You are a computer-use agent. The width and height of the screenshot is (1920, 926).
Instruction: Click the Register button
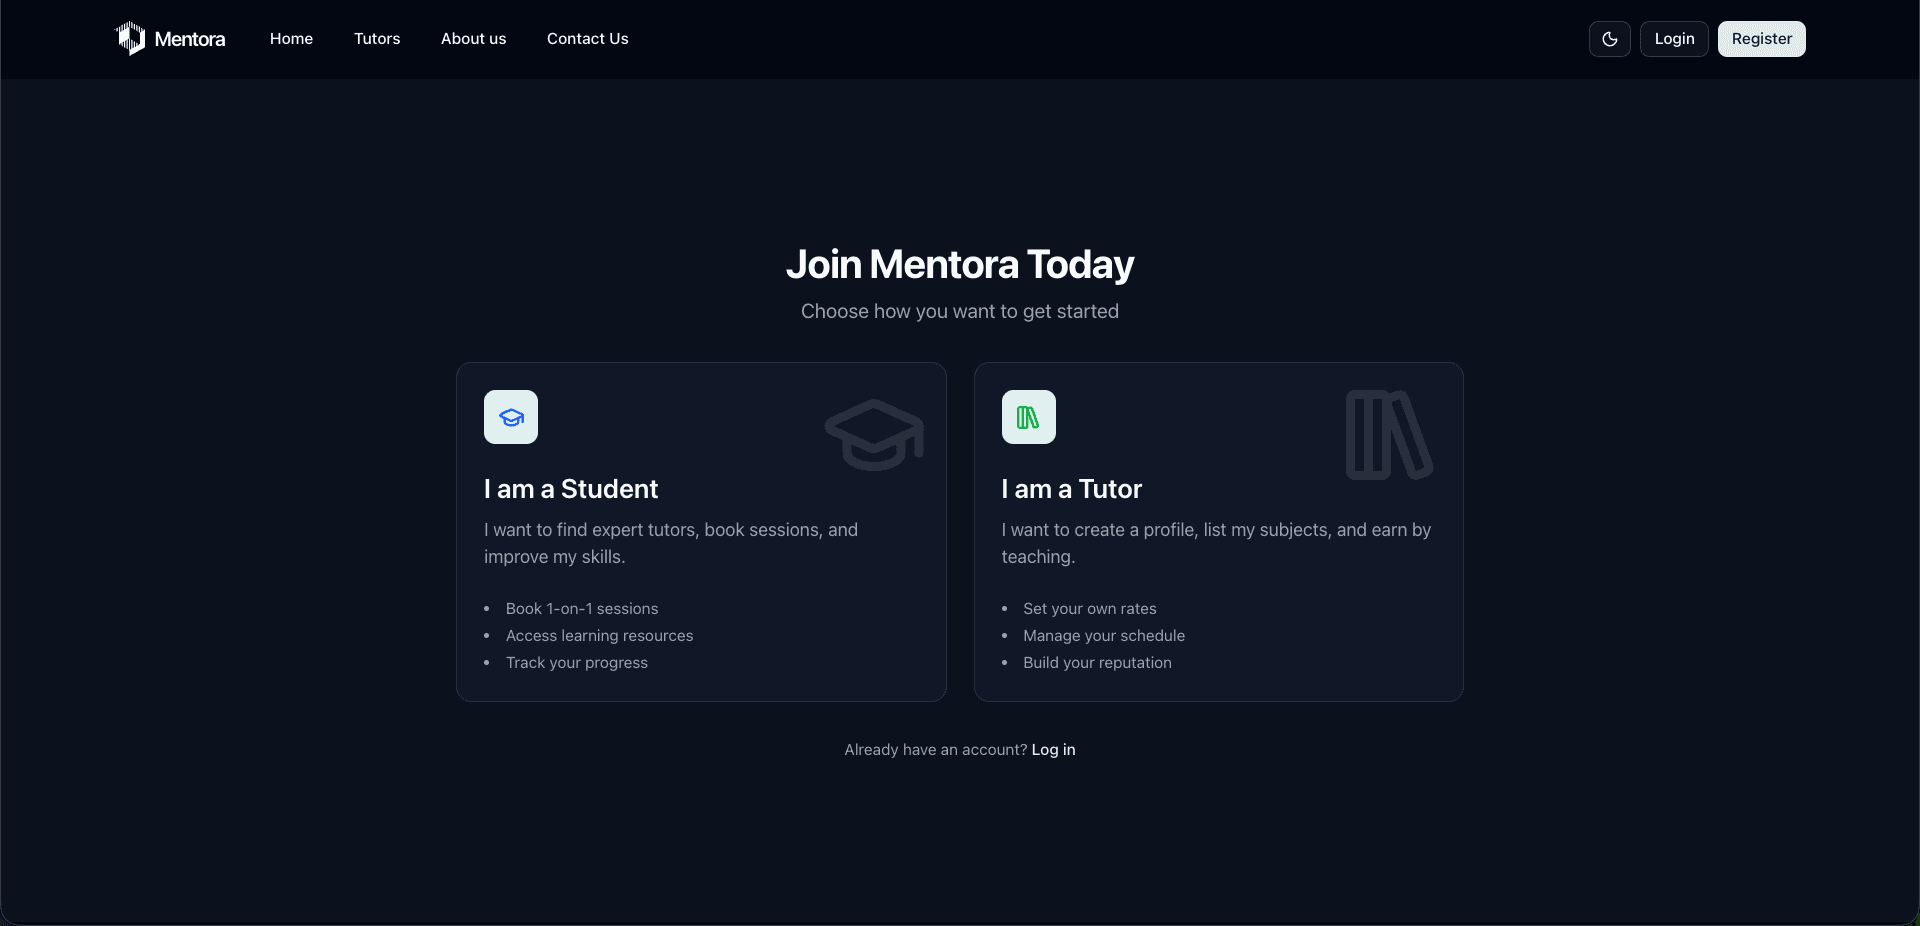[1761, 39]
